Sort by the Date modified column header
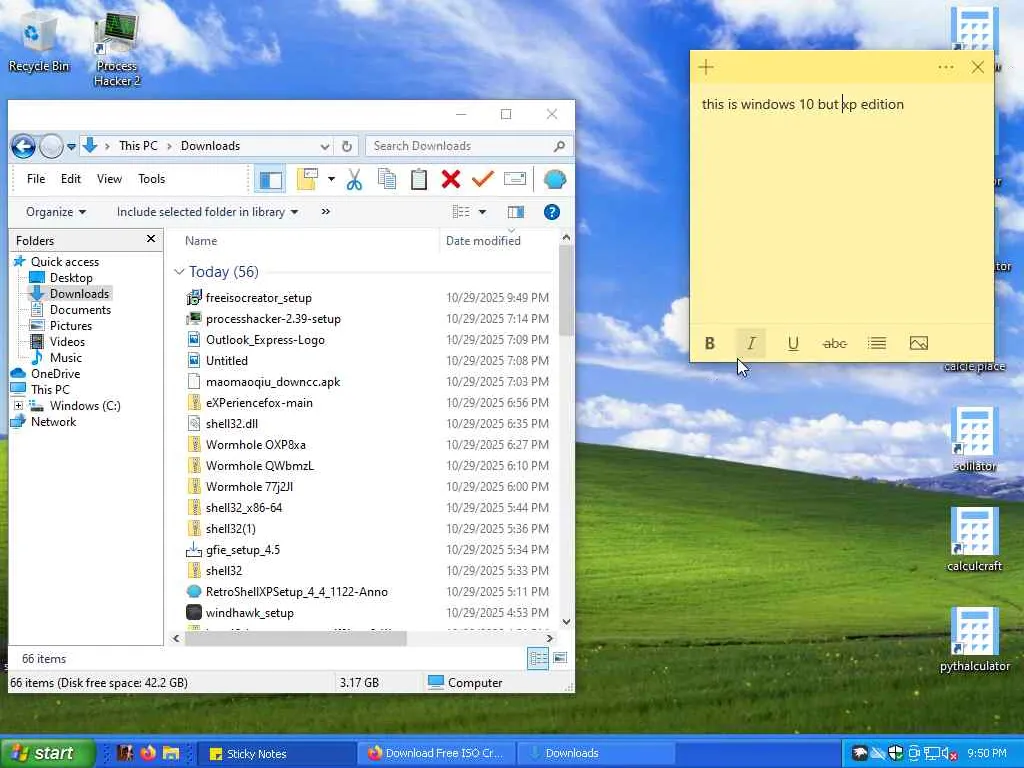The width and height of the screenshot is (1024, 768). (x=483, y=240)
